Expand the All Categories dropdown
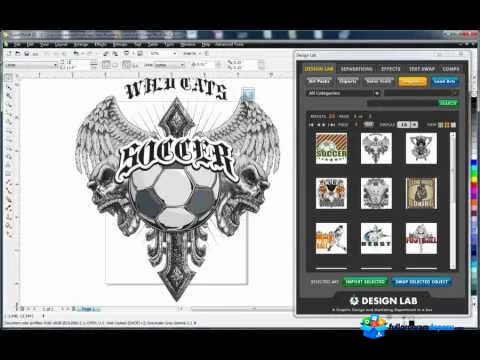This screenshot has width=480, height=360. click(x=343, y=93)
